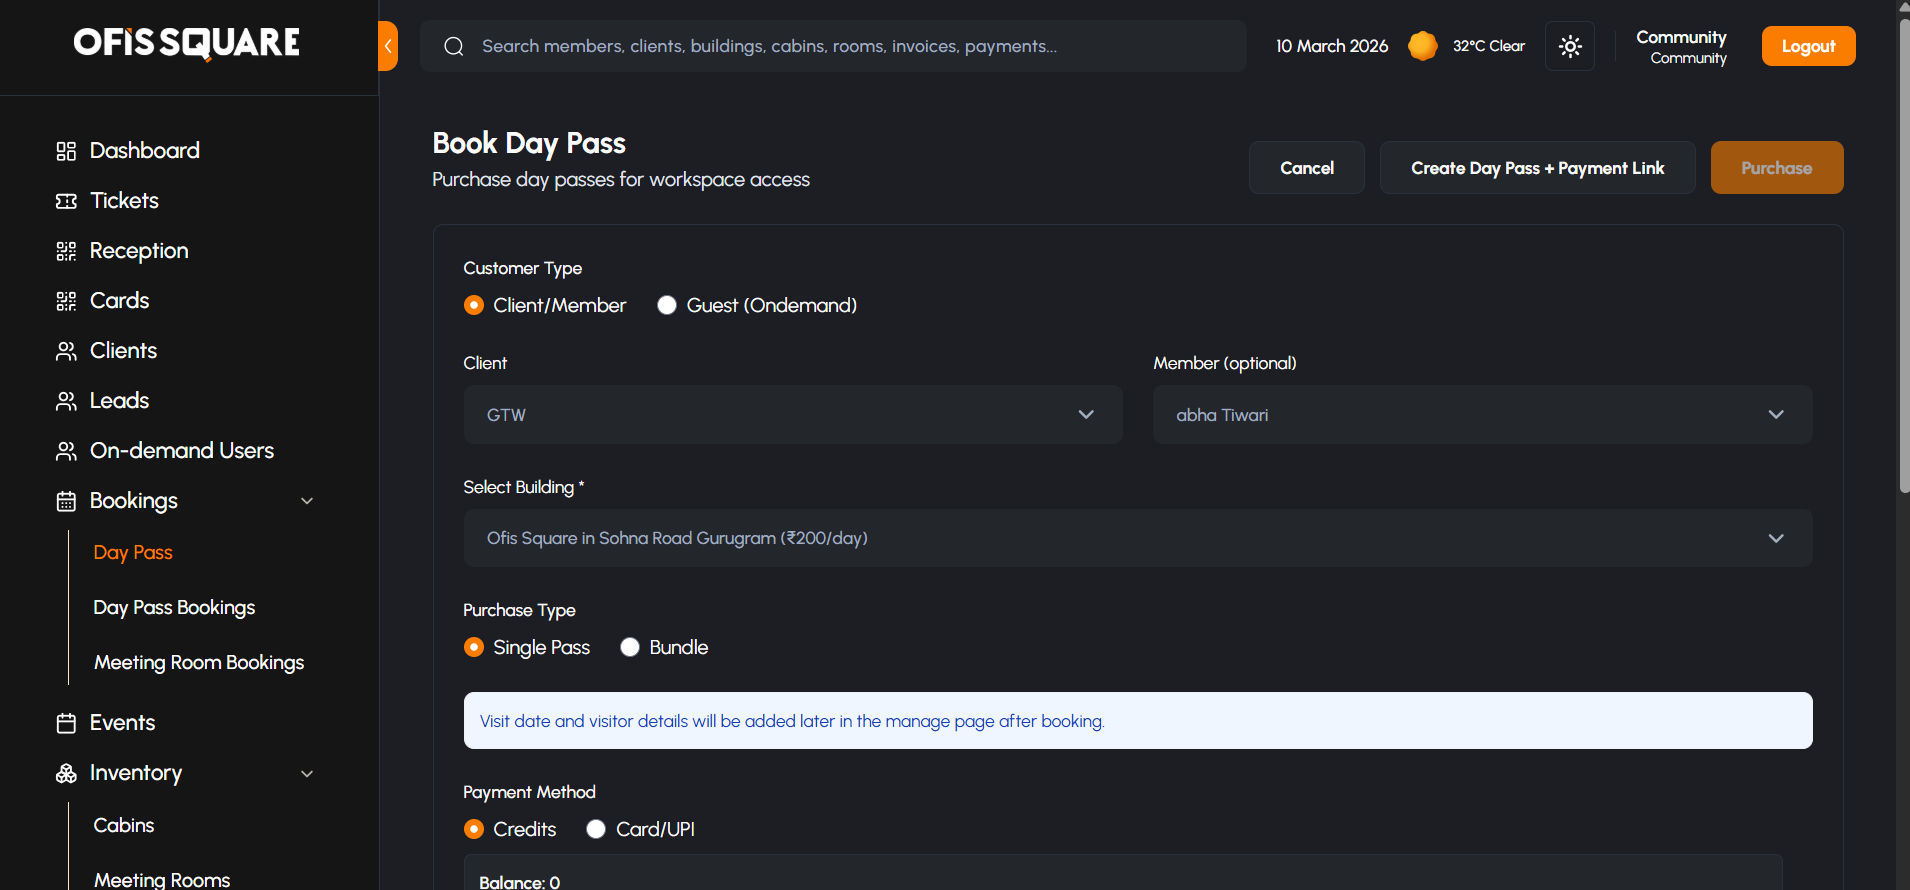The image size is (1910, 890).
Task: Open the Client dropdown showing GTW
Action: [792, 415]
